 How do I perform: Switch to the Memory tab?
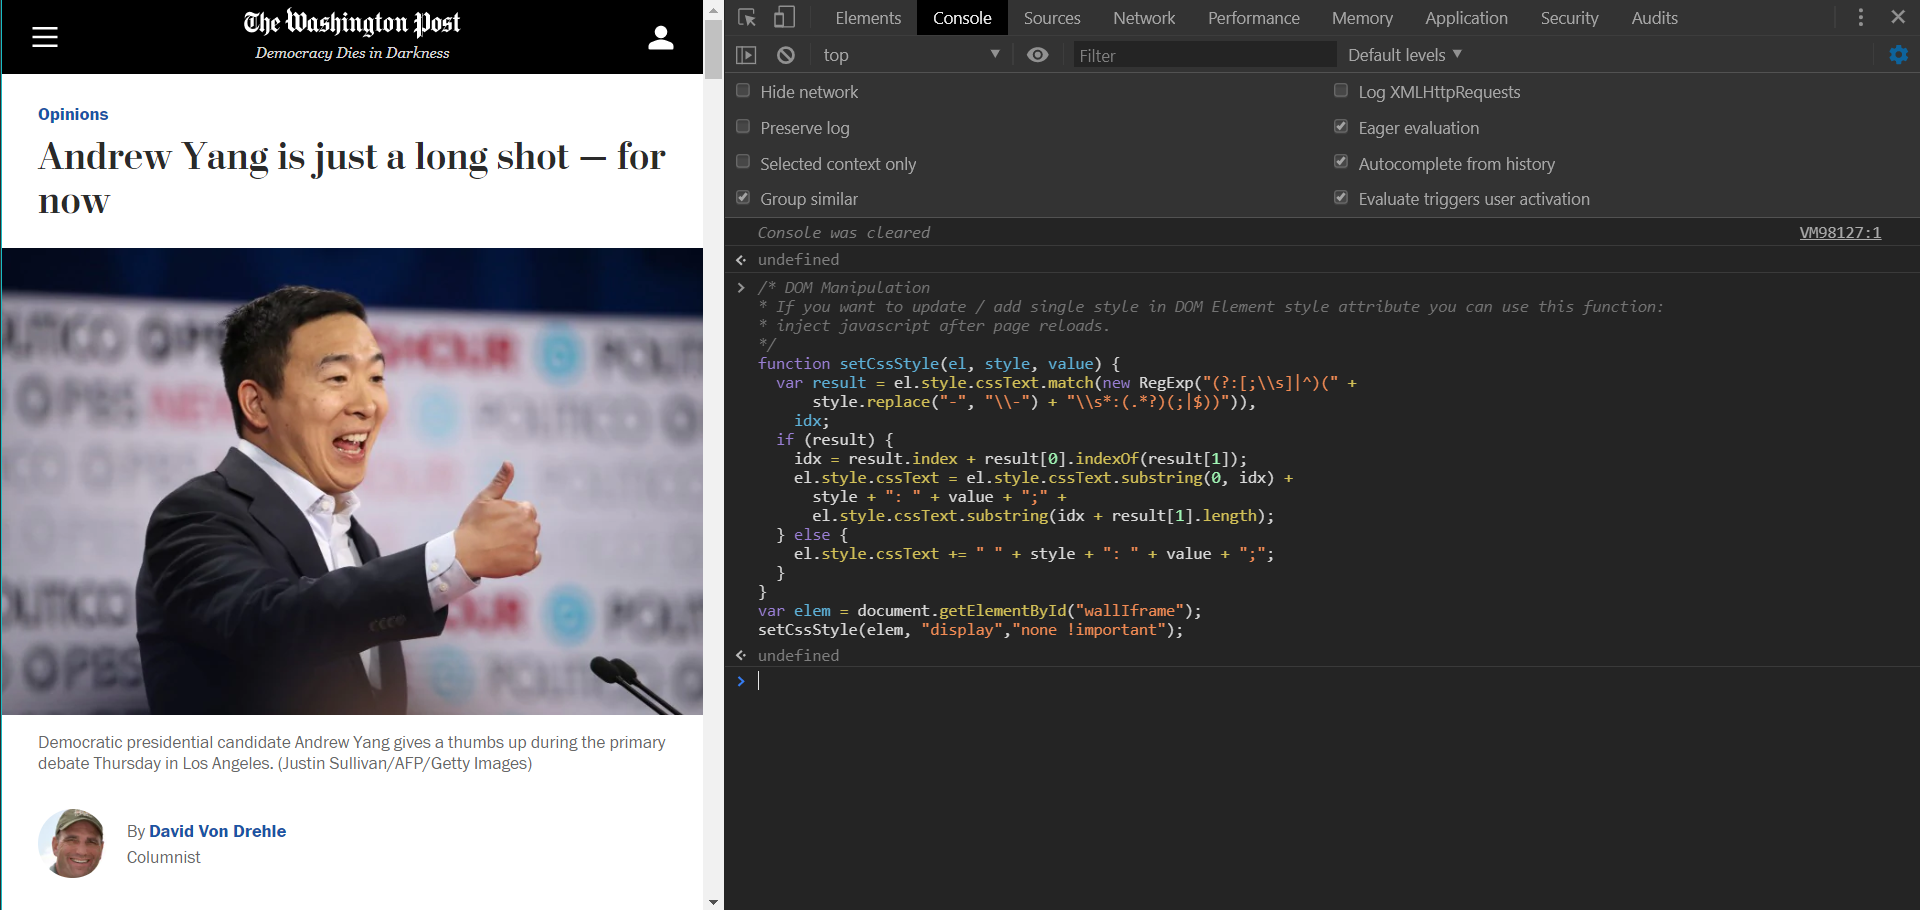(x=1362, y=18)
